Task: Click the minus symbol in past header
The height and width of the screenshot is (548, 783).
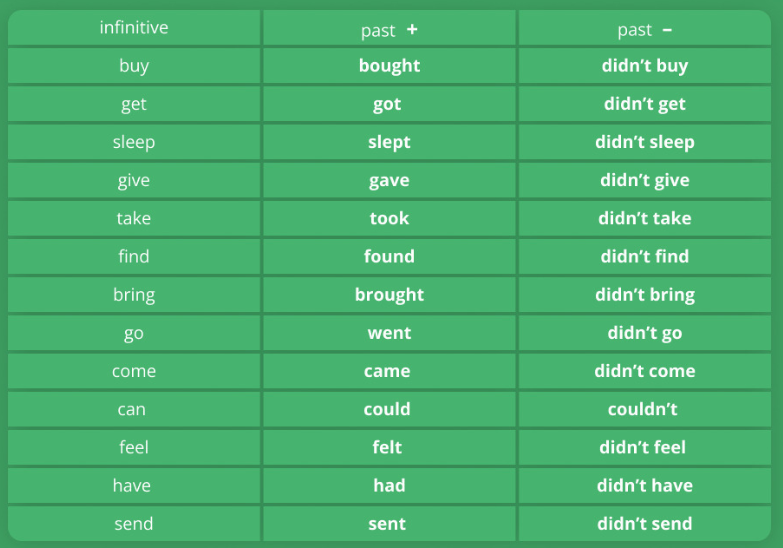Action: [667, 30]
